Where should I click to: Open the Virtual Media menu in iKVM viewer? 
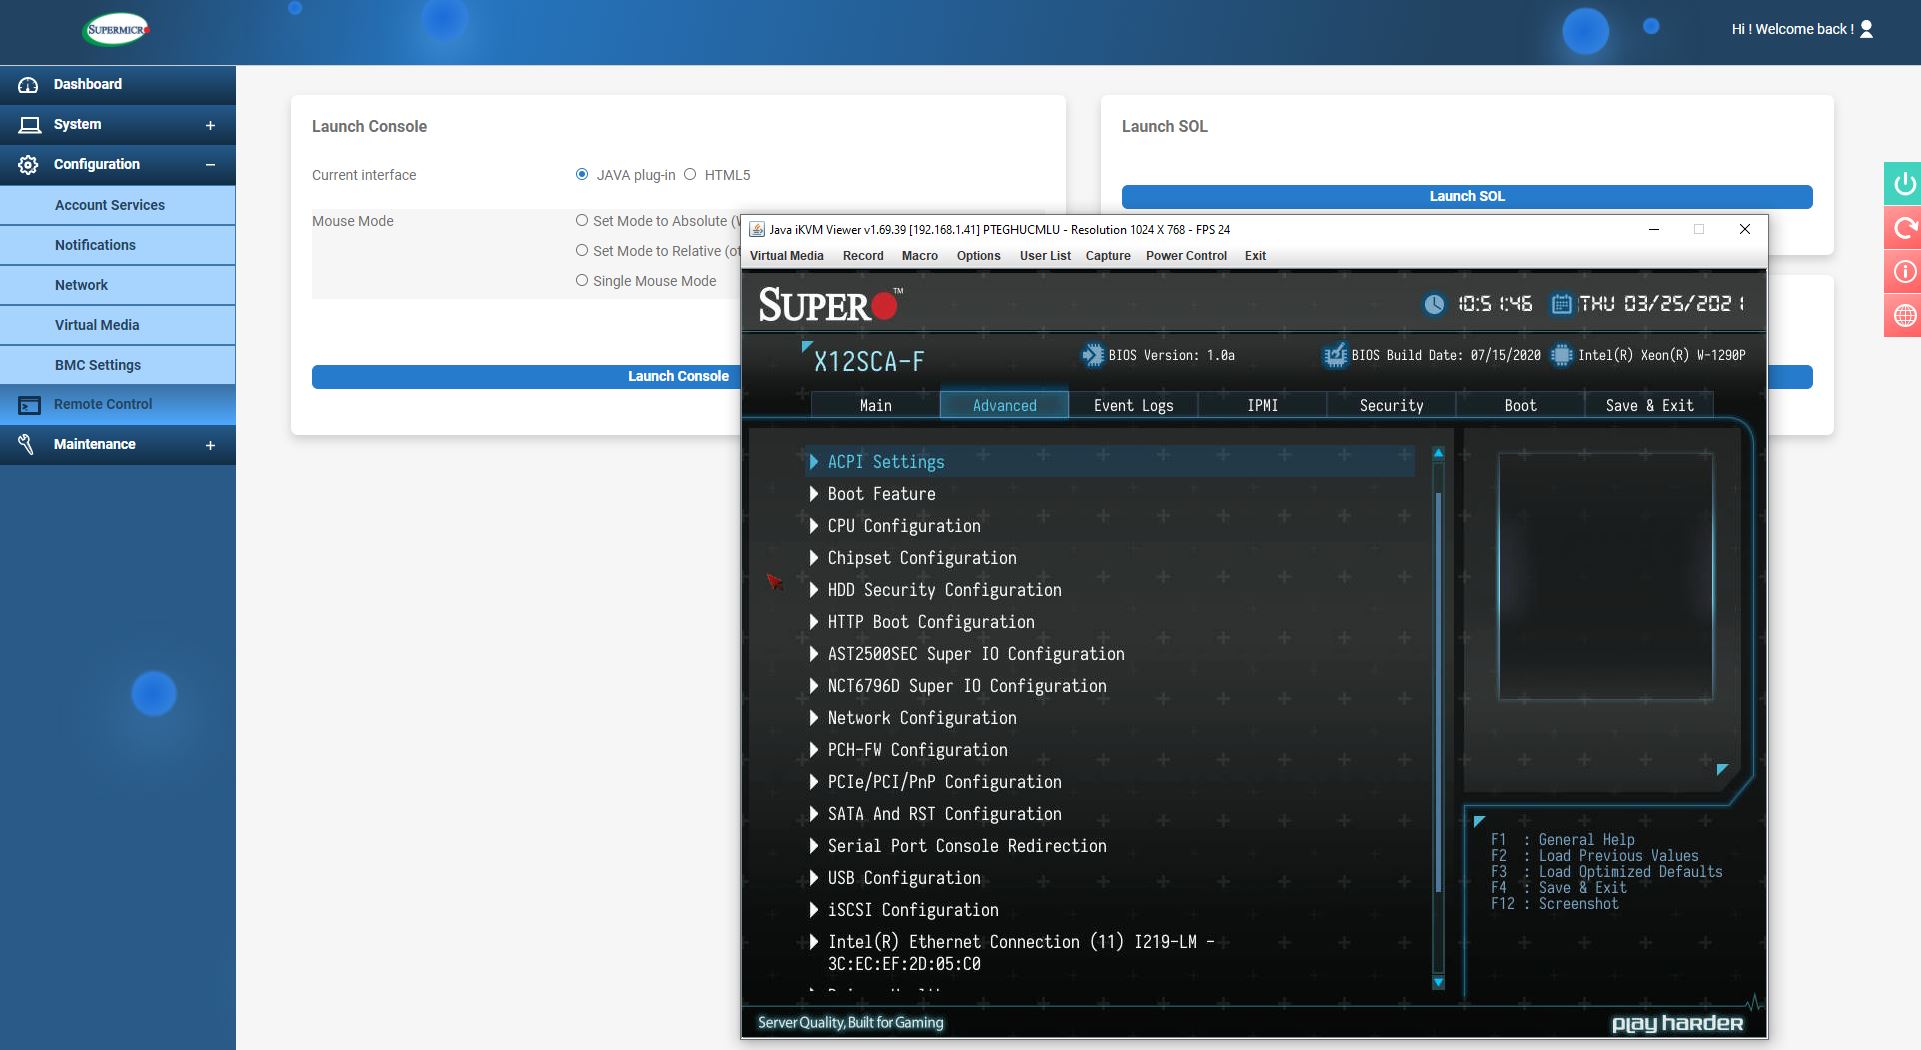786,256
